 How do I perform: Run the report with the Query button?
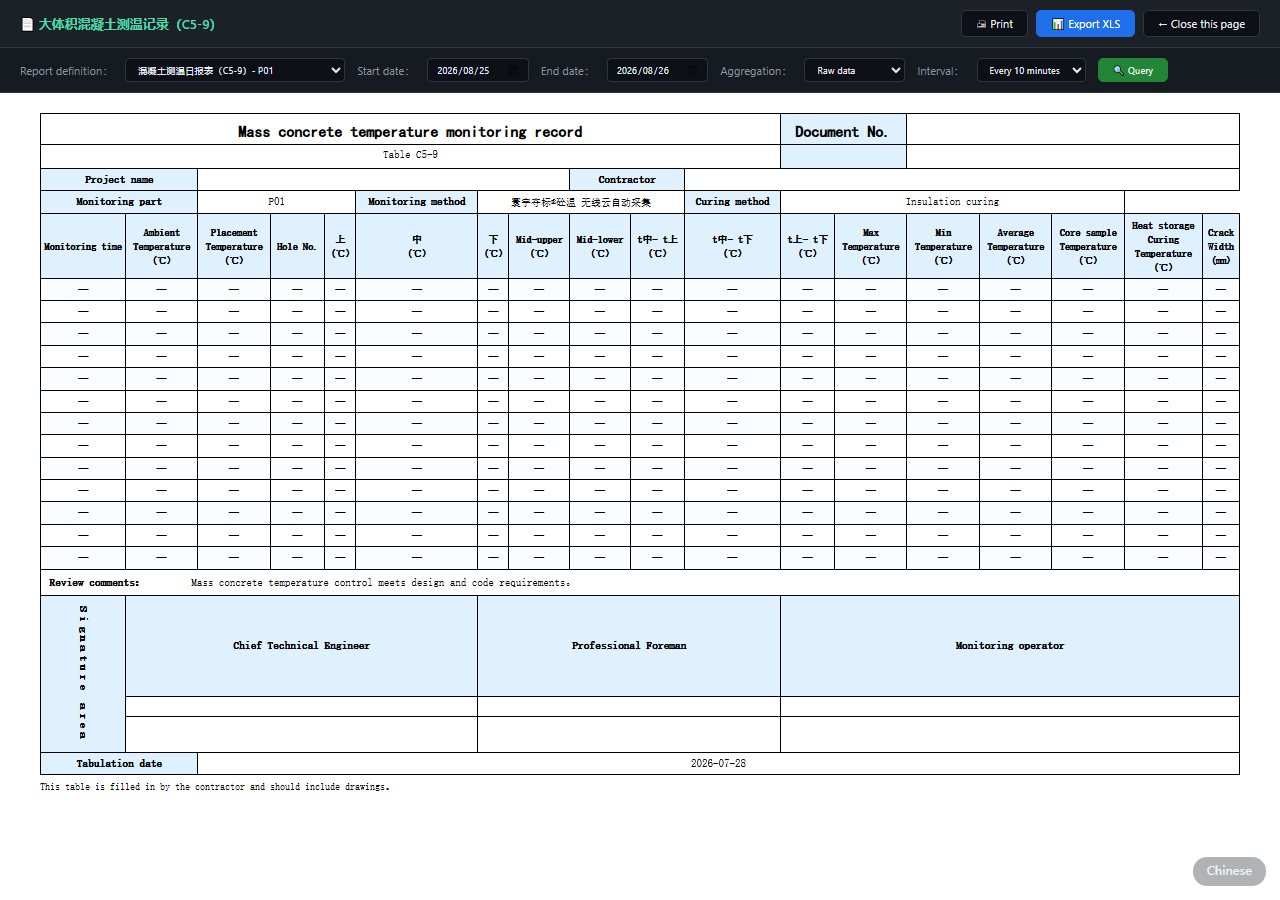click(1133, 70)
